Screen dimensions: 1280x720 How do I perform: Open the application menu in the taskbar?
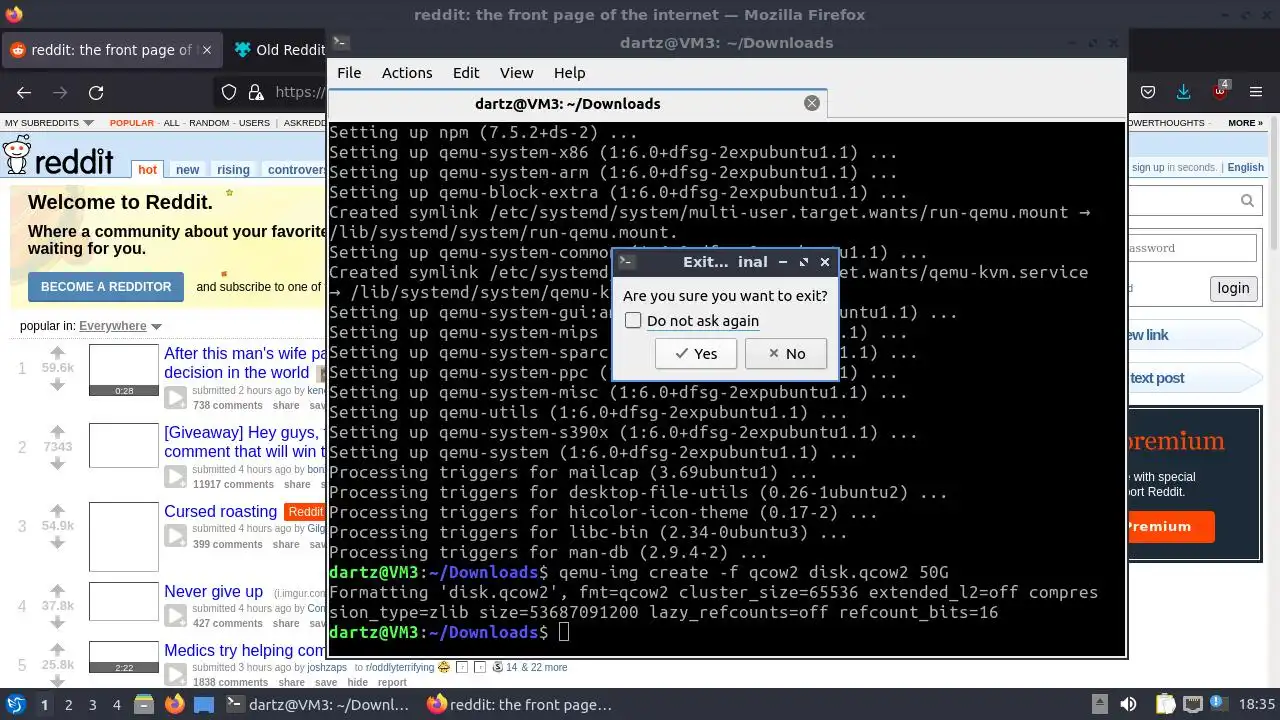click(16, 704)
